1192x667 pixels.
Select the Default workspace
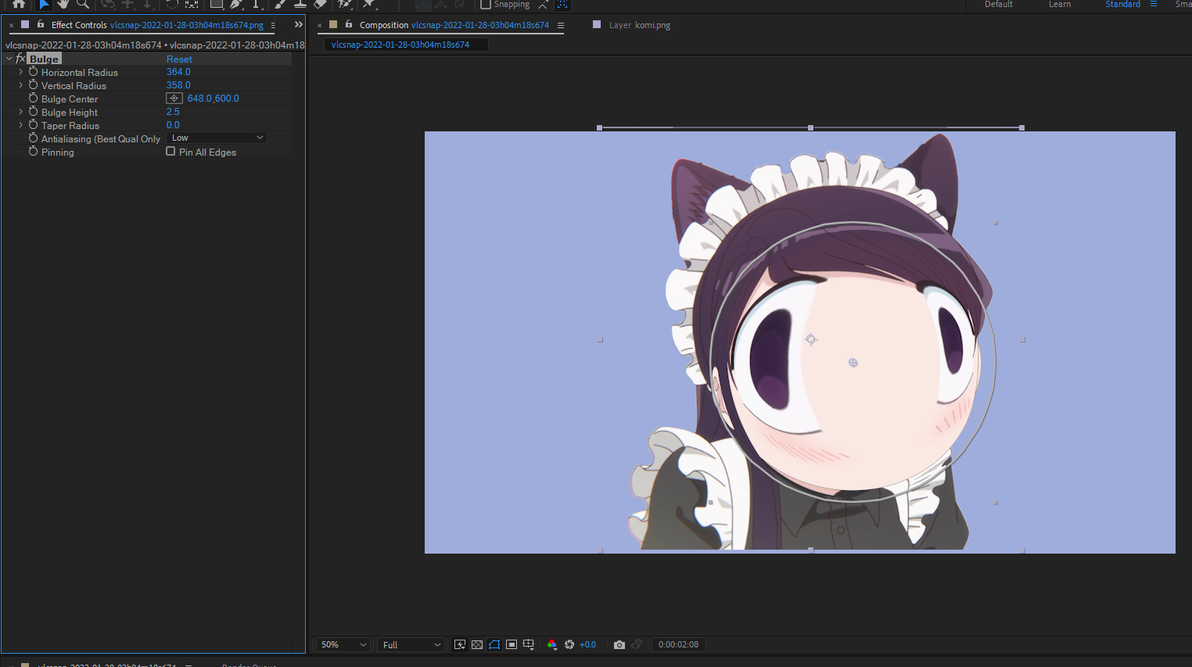[998, 4]
